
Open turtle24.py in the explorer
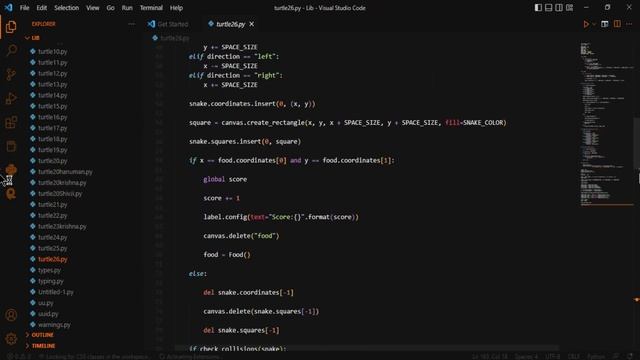coord(53,237)
